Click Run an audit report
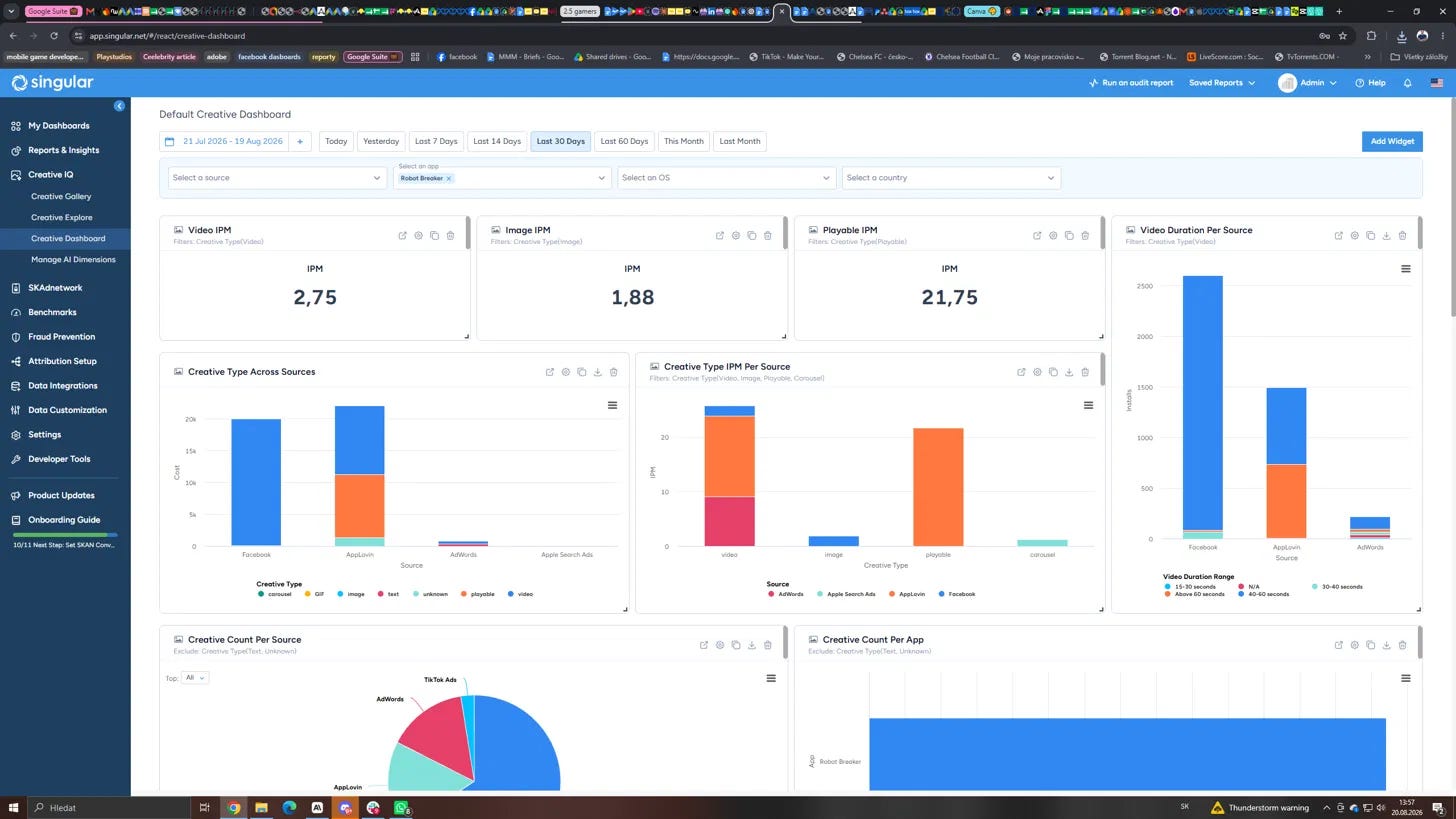1456x819 pixels. point(1131,83)
